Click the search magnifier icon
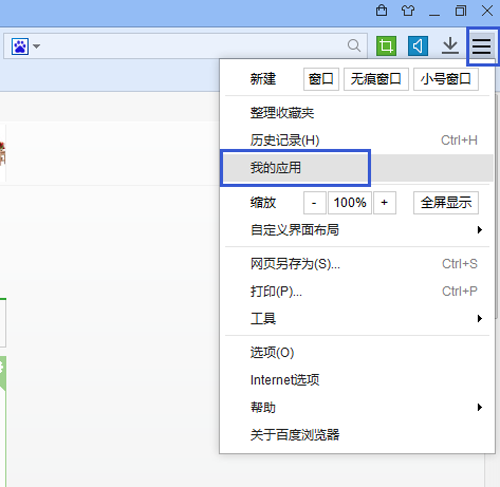This screenshot has width=500, height=487. 354,46
